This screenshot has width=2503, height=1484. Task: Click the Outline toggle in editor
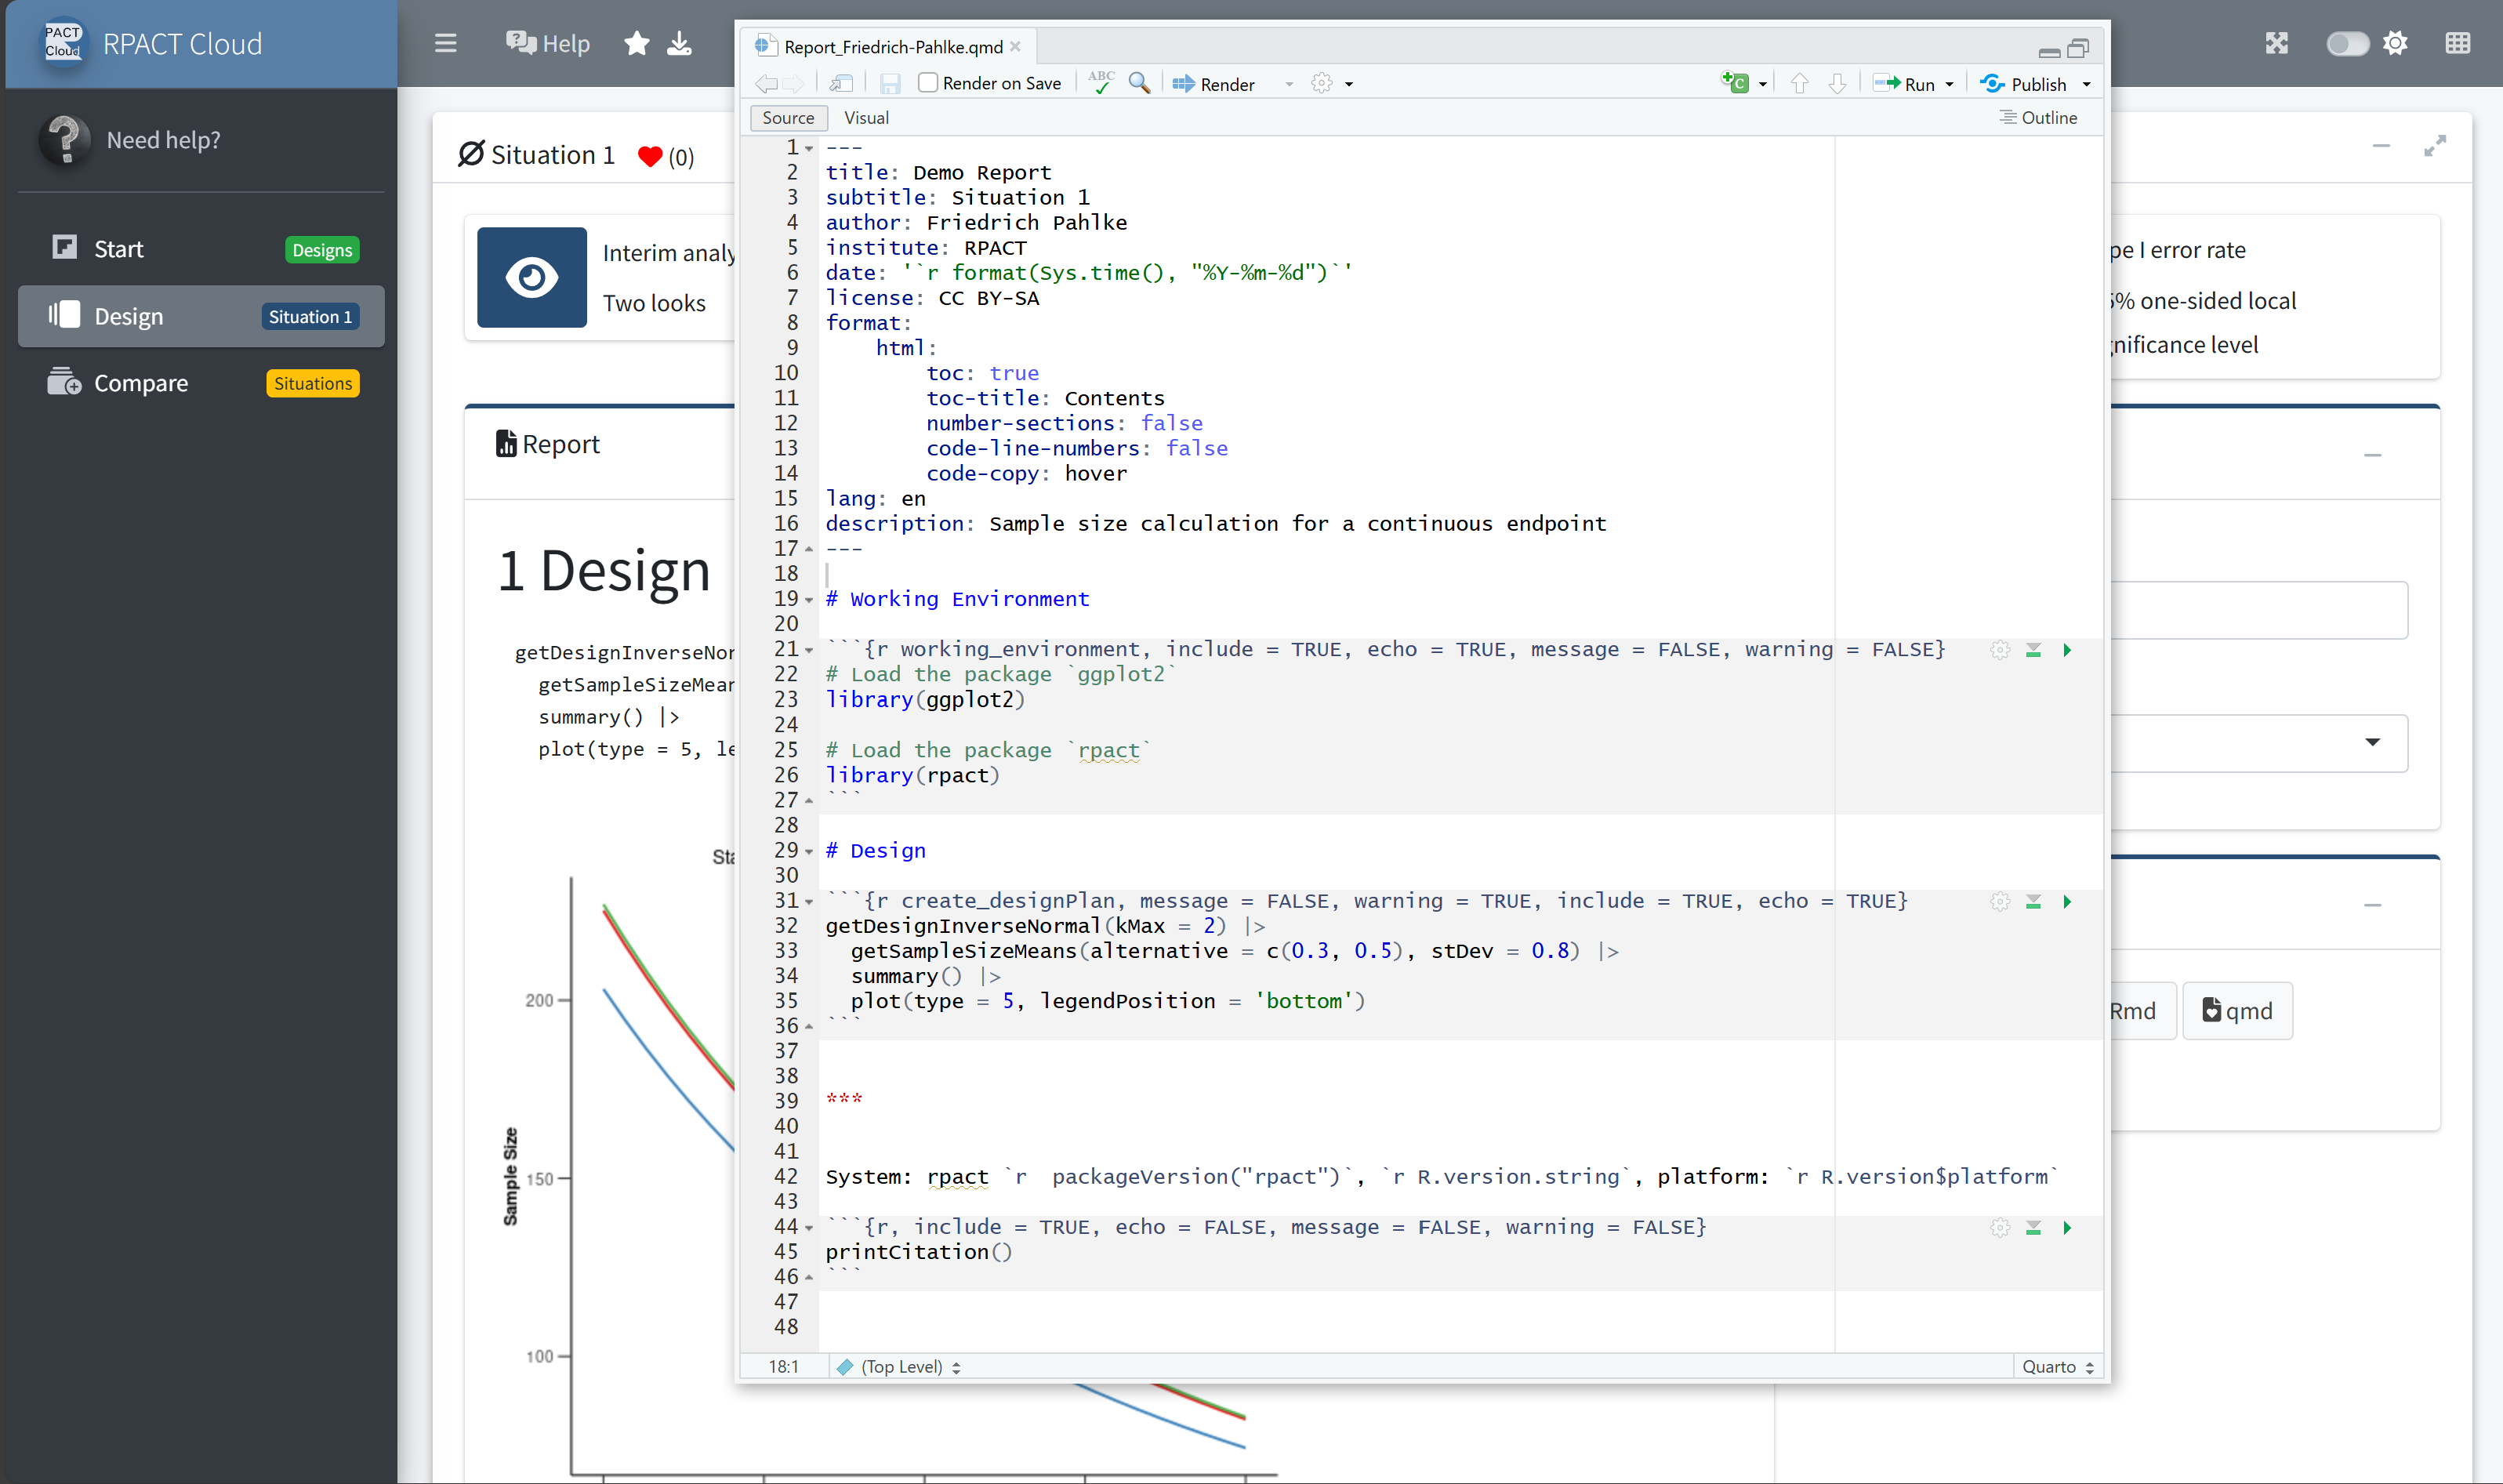2038,118
